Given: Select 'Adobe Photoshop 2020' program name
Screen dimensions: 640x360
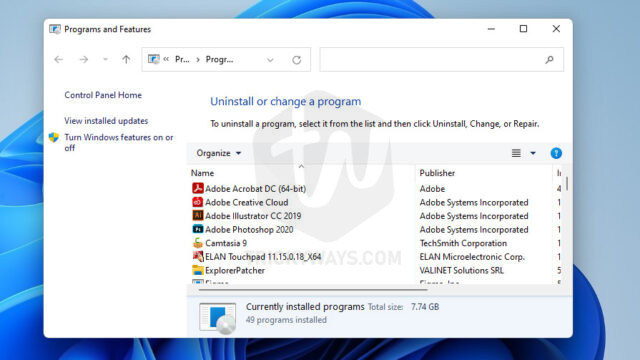Looking at the screenshot, I should coord(249,229).
